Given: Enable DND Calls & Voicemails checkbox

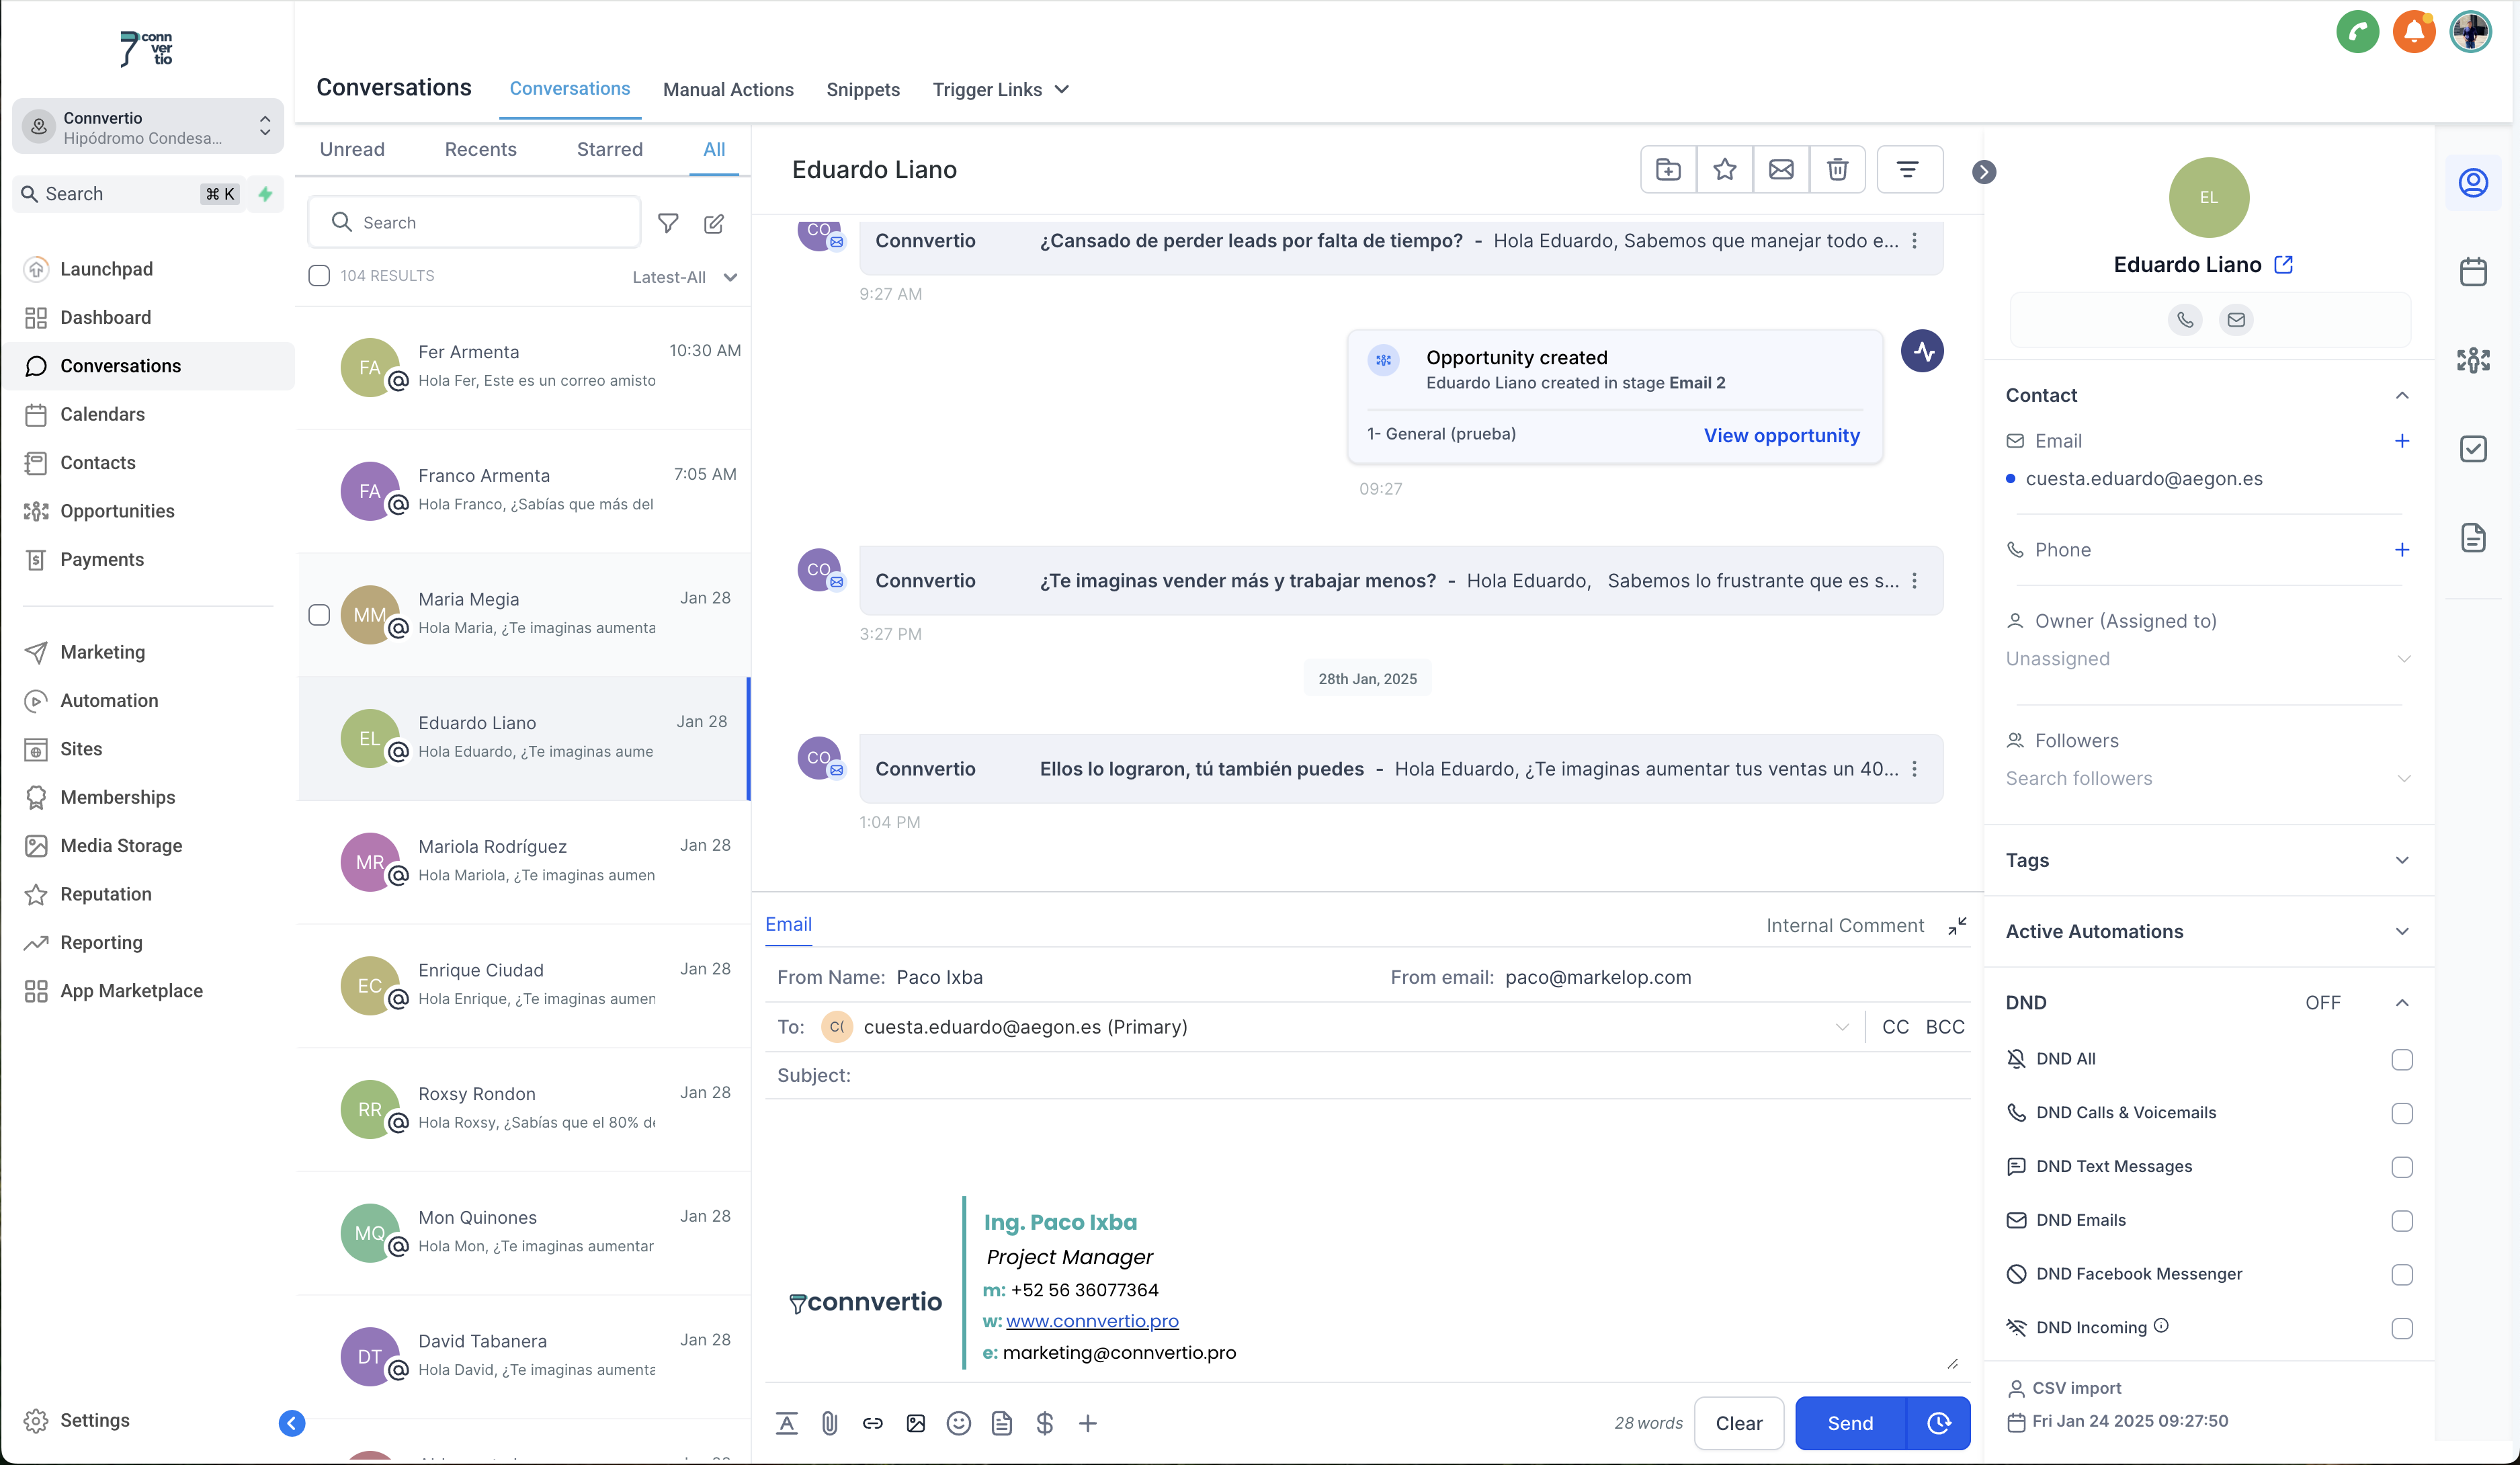Looking at the screenshot, I should tap(2402, 1114).
